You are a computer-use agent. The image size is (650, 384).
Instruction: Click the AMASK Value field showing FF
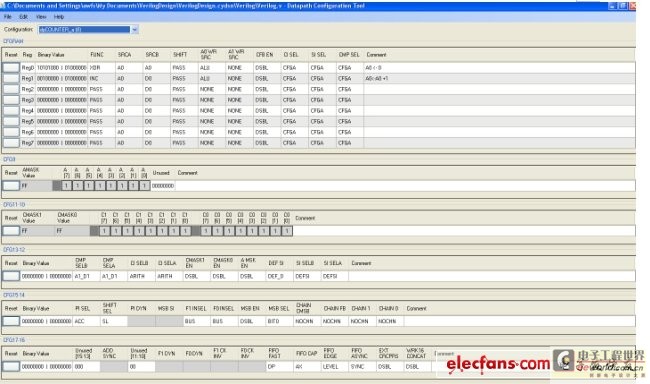coord(36,186)
